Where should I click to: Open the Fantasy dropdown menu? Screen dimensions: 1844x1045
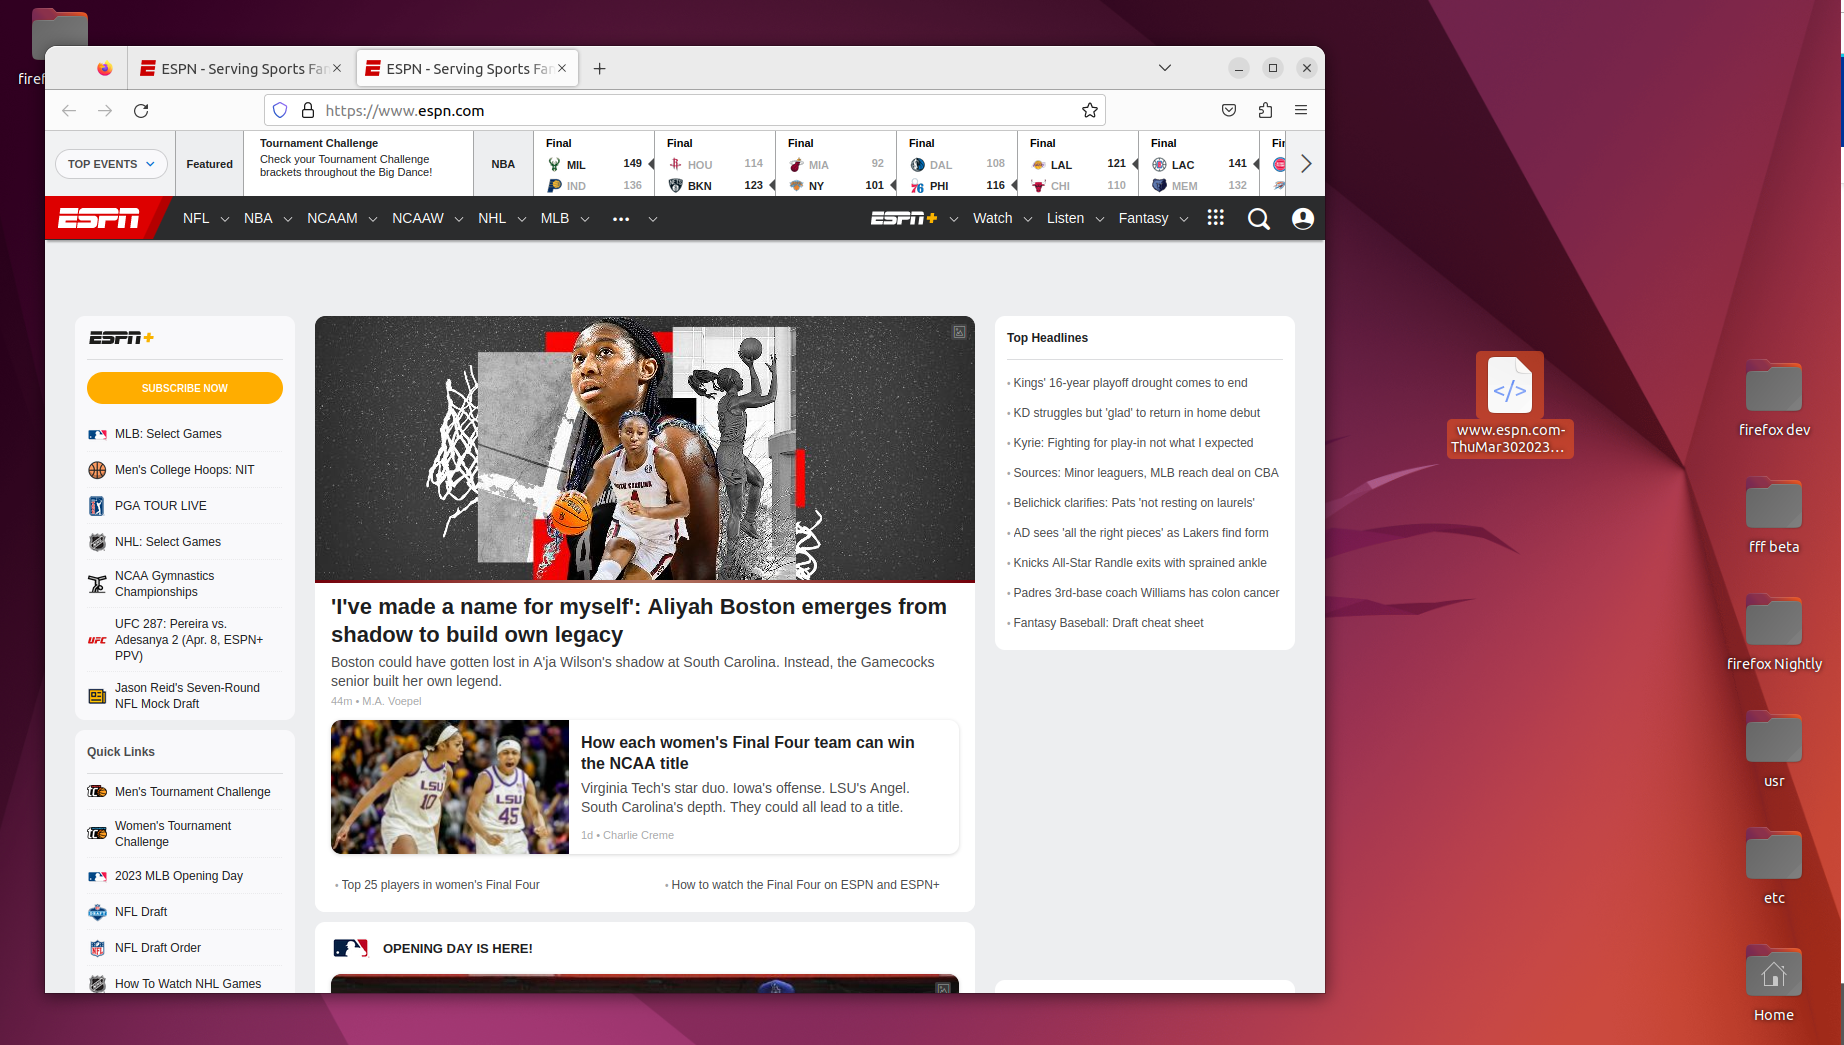1143,218
